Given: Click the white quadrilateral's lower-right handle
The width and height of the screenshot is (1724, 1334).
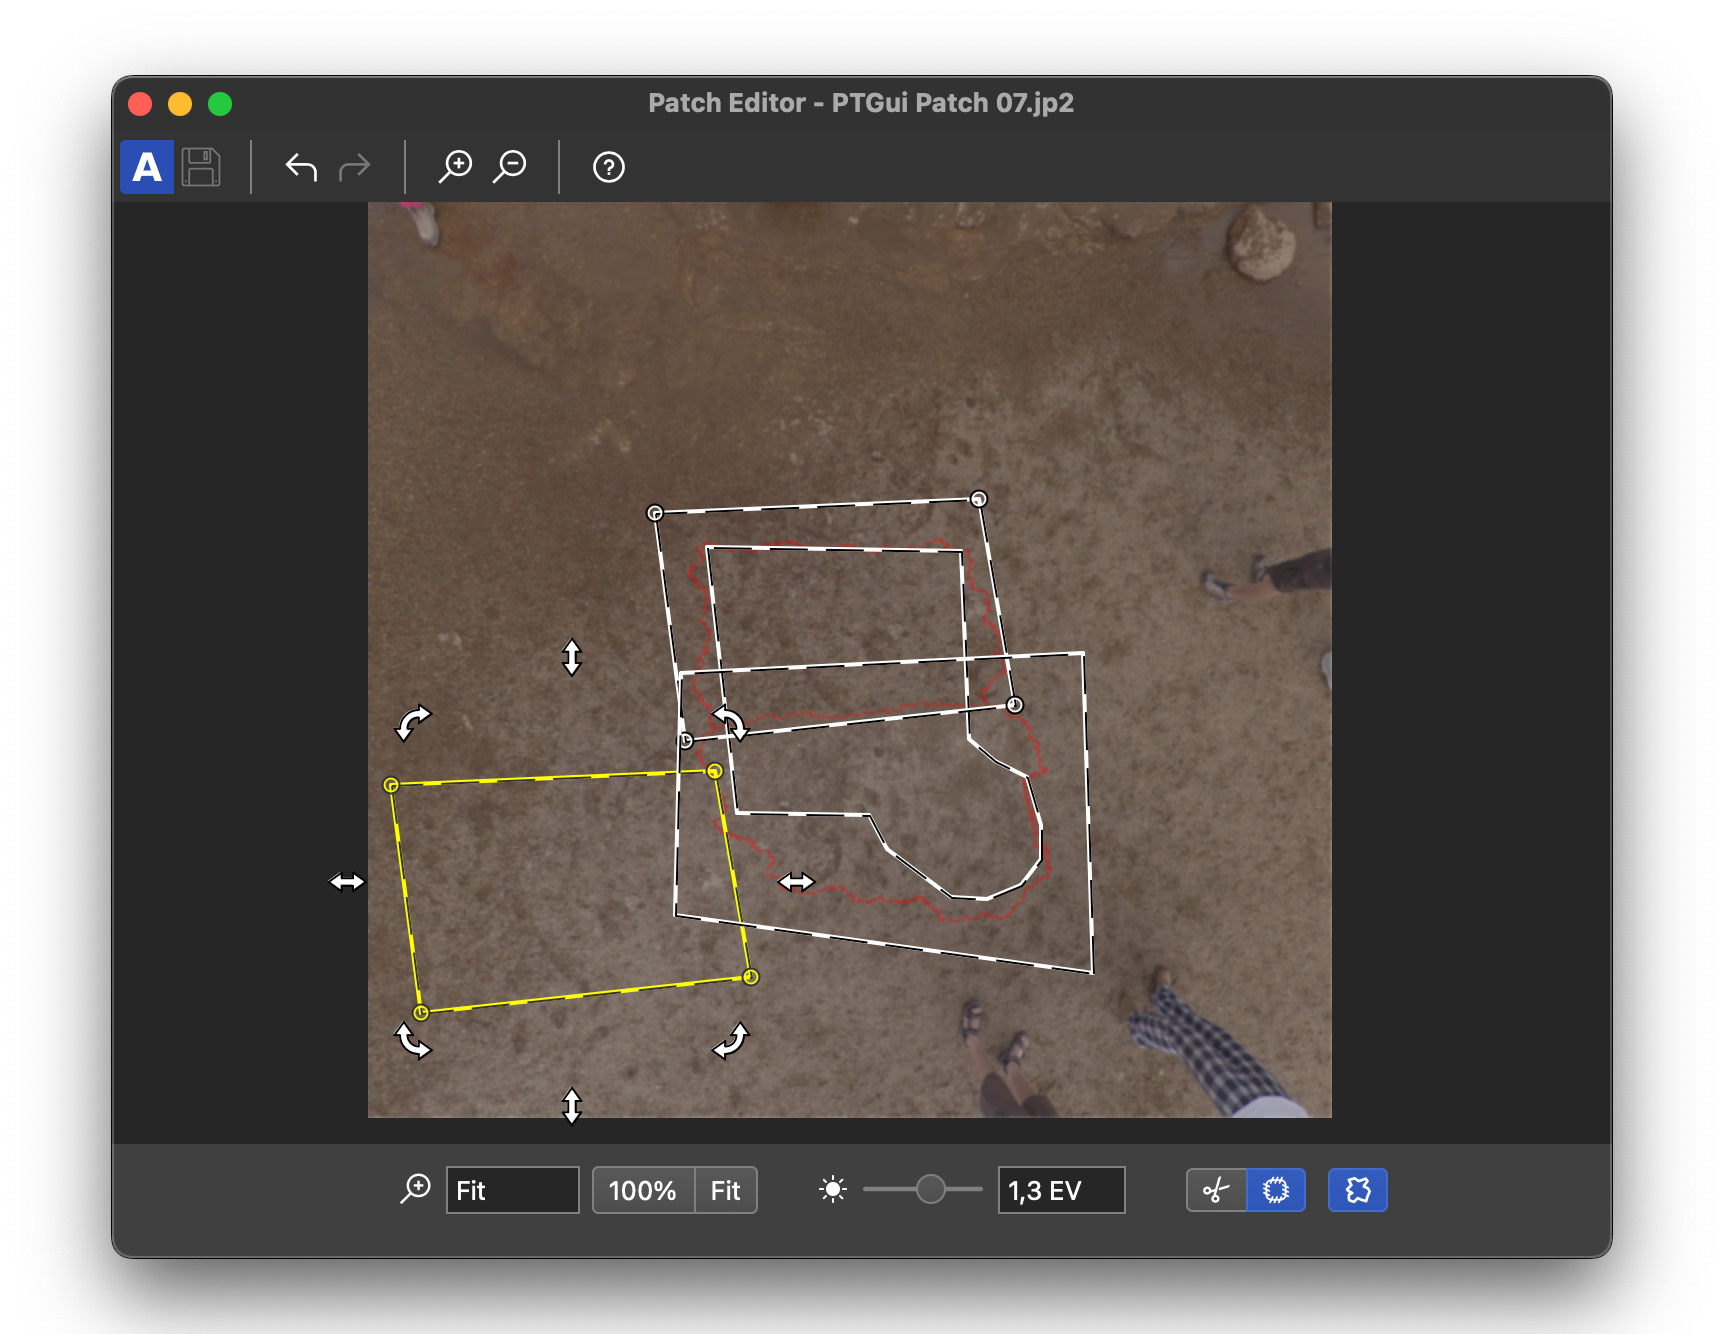Looking at the screenshot, I should [1015, 705].
